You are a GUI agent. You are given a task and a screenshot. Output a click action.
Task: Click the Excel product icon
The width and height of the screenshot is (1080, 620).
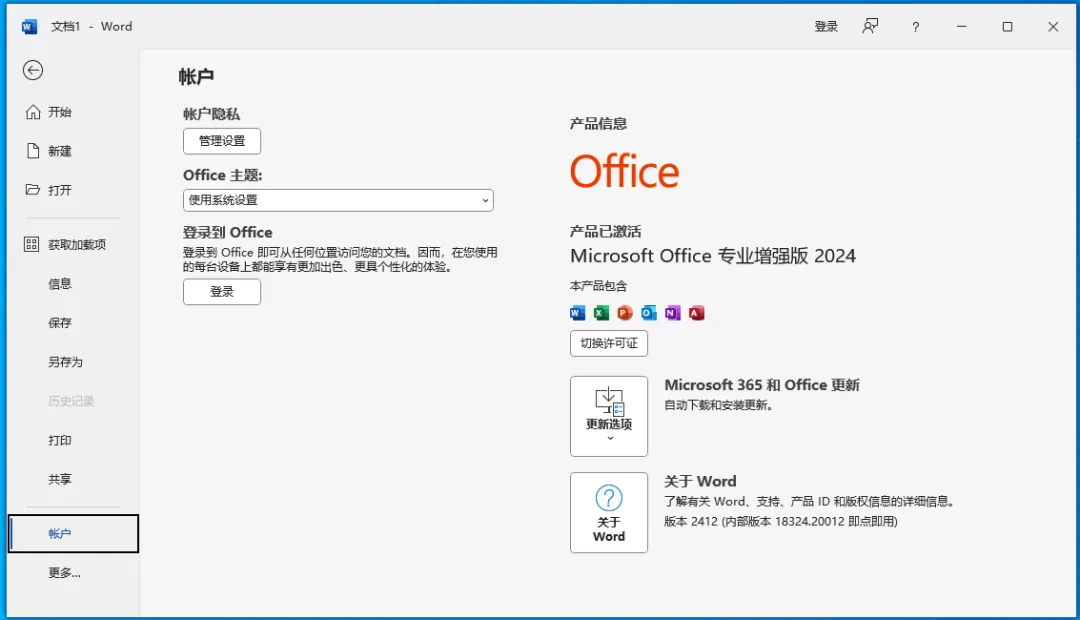(601, 313)
